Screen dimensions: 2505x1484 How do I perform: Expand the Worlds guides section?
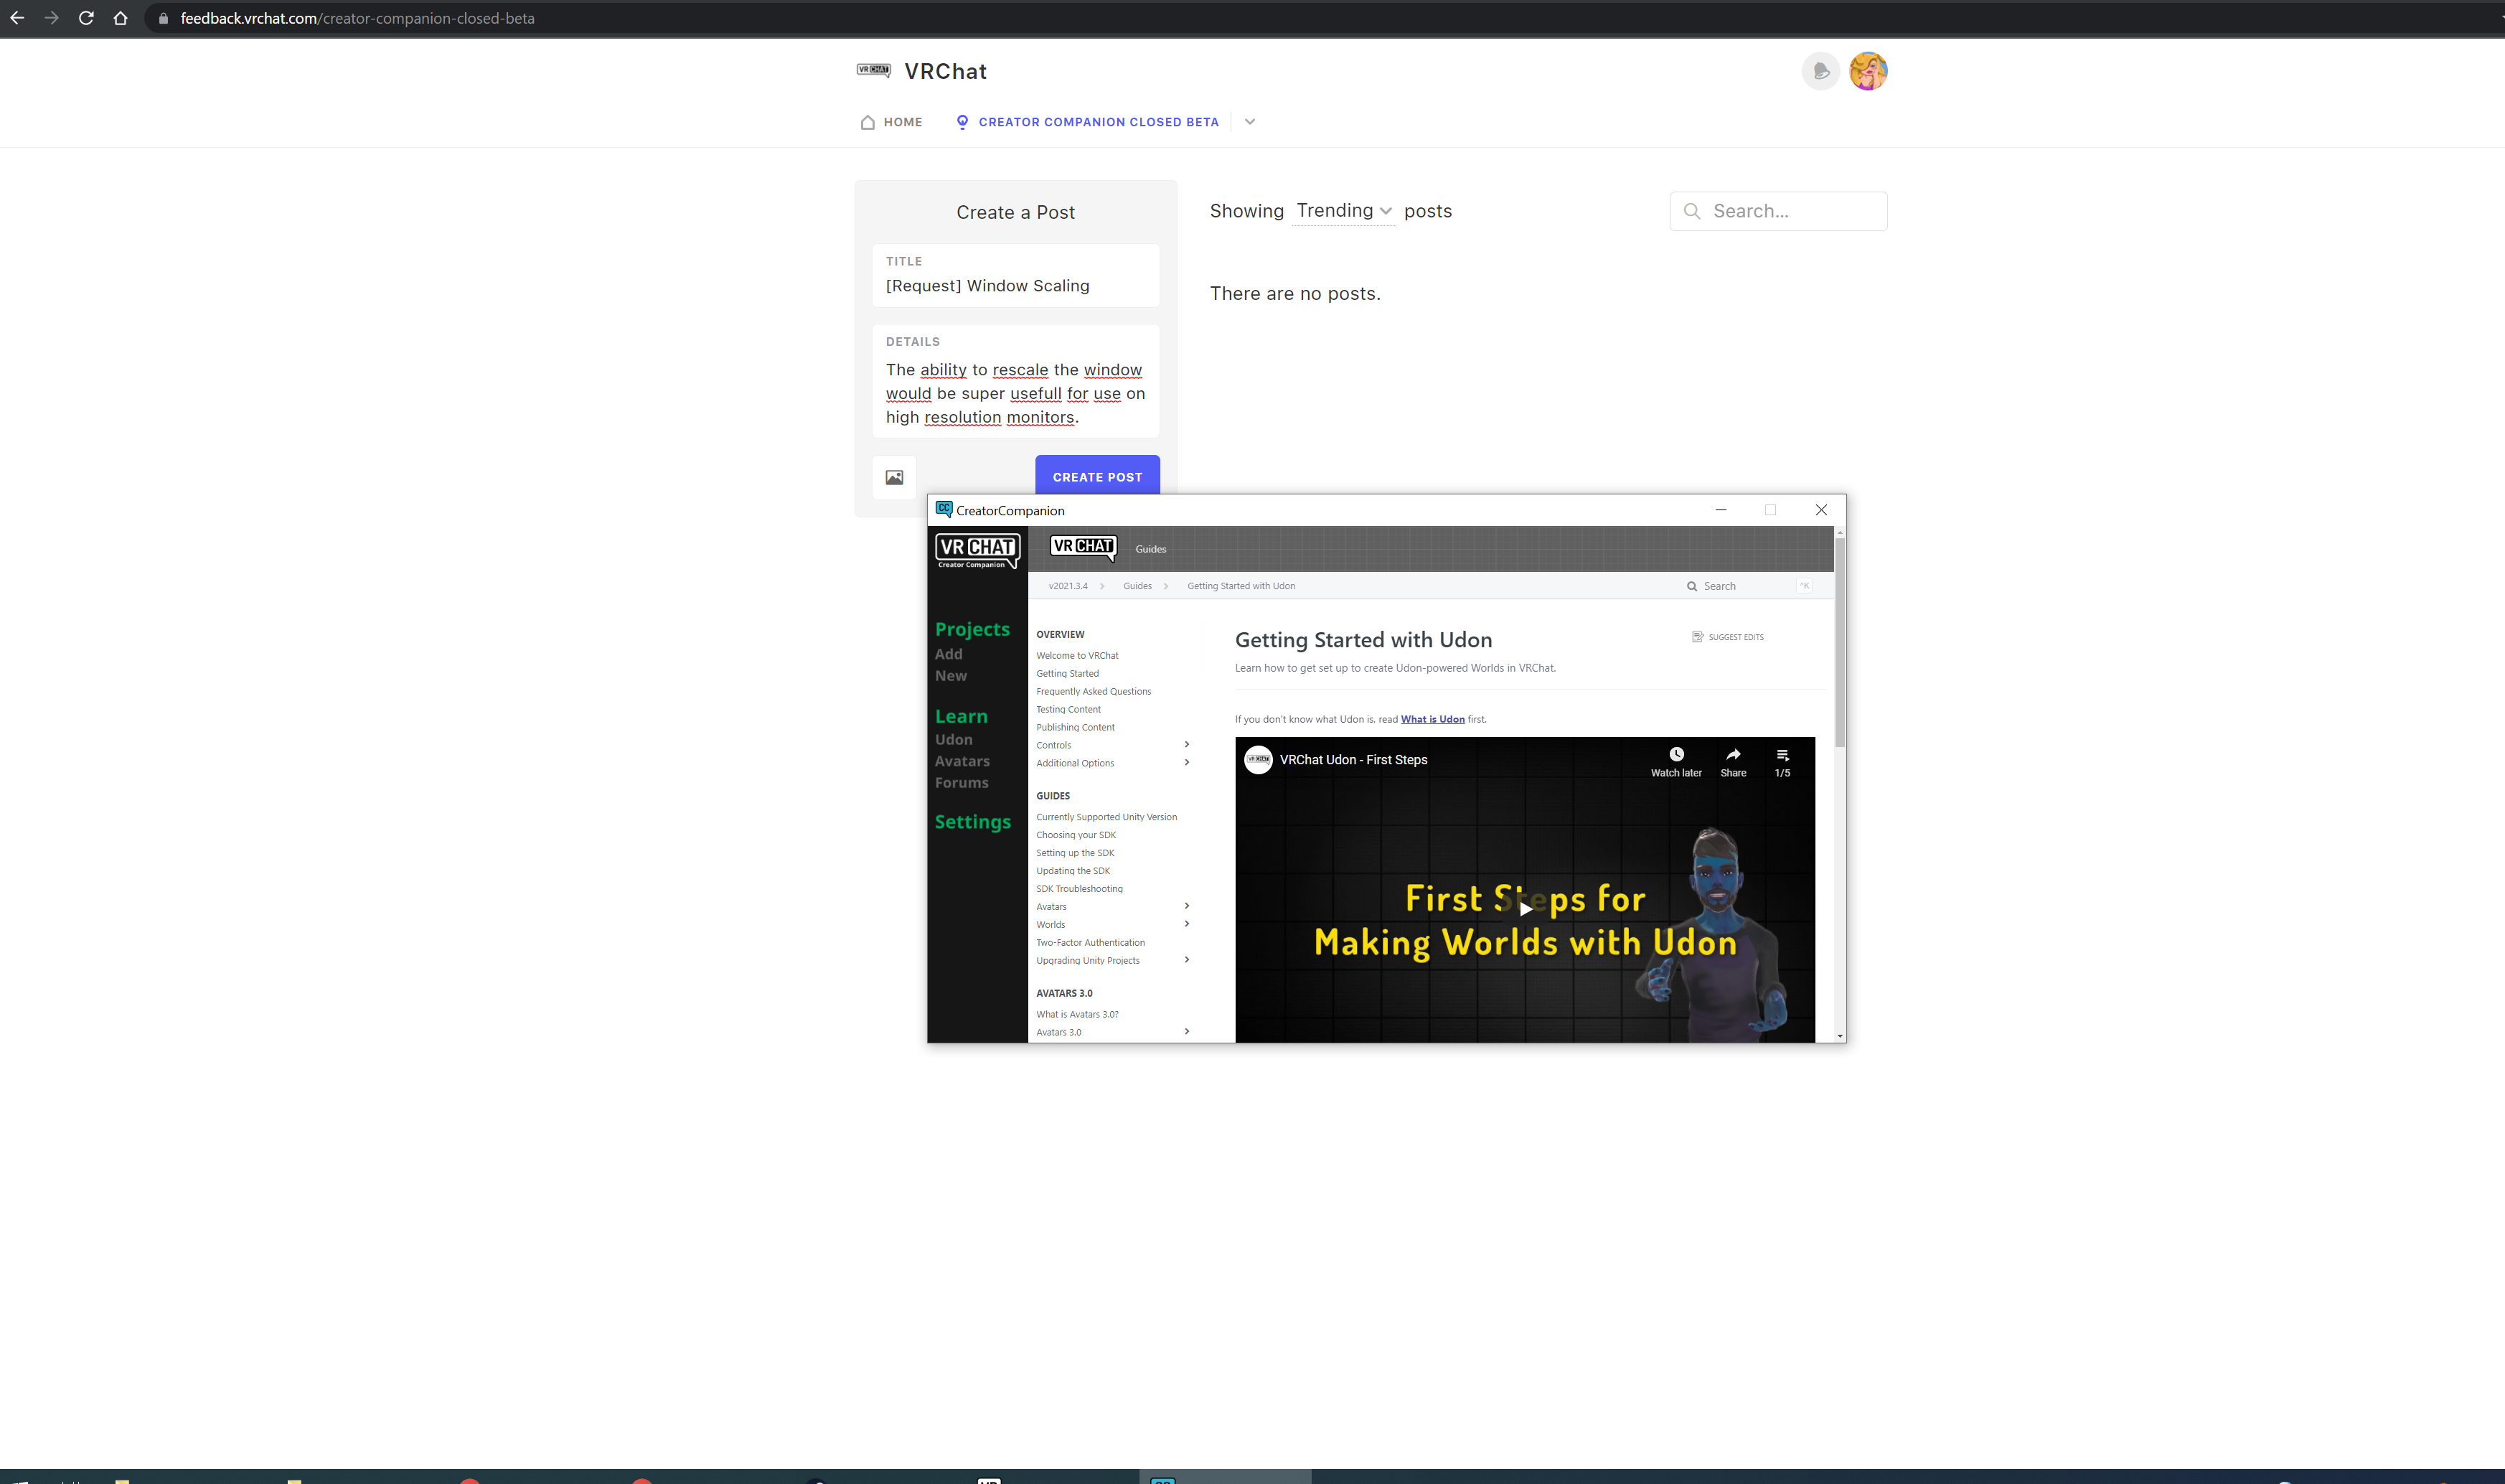point(1186,924)
